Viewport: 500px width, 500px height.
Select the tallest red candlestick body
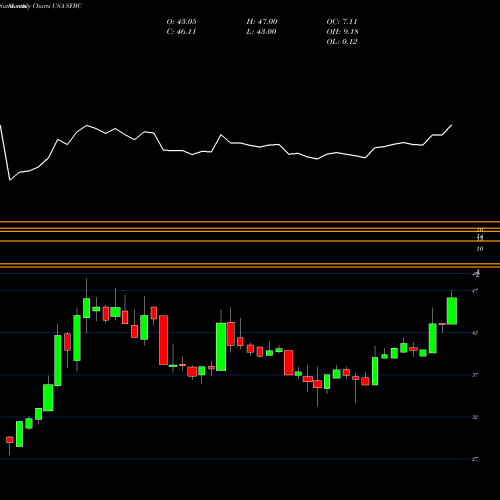163,340
